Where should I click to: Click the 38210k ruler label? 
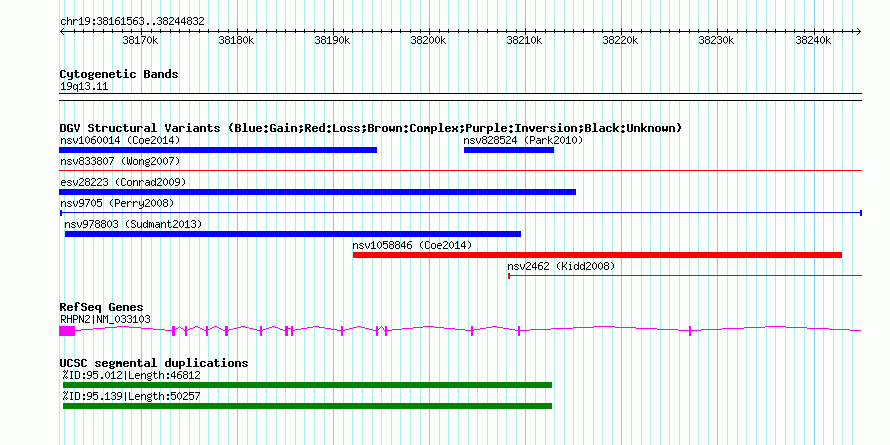(525, 41)
